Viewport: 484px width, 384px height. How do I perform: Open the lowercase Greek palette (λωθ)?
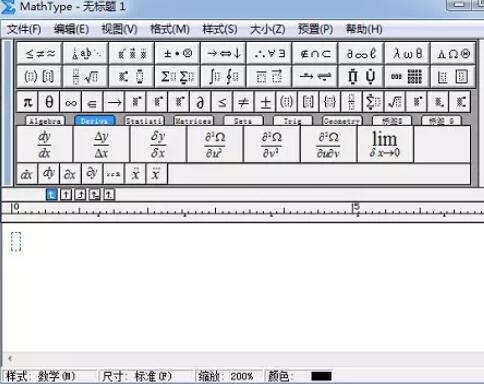tap(407, 53)
